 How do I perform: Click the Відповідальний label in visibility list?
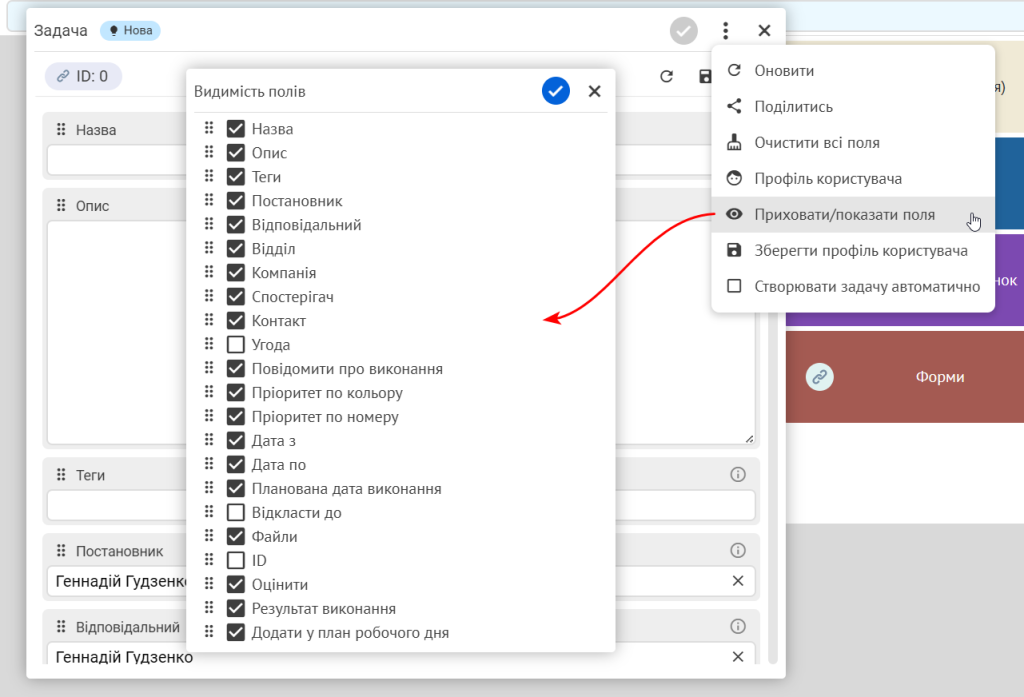tap(306, 225)
